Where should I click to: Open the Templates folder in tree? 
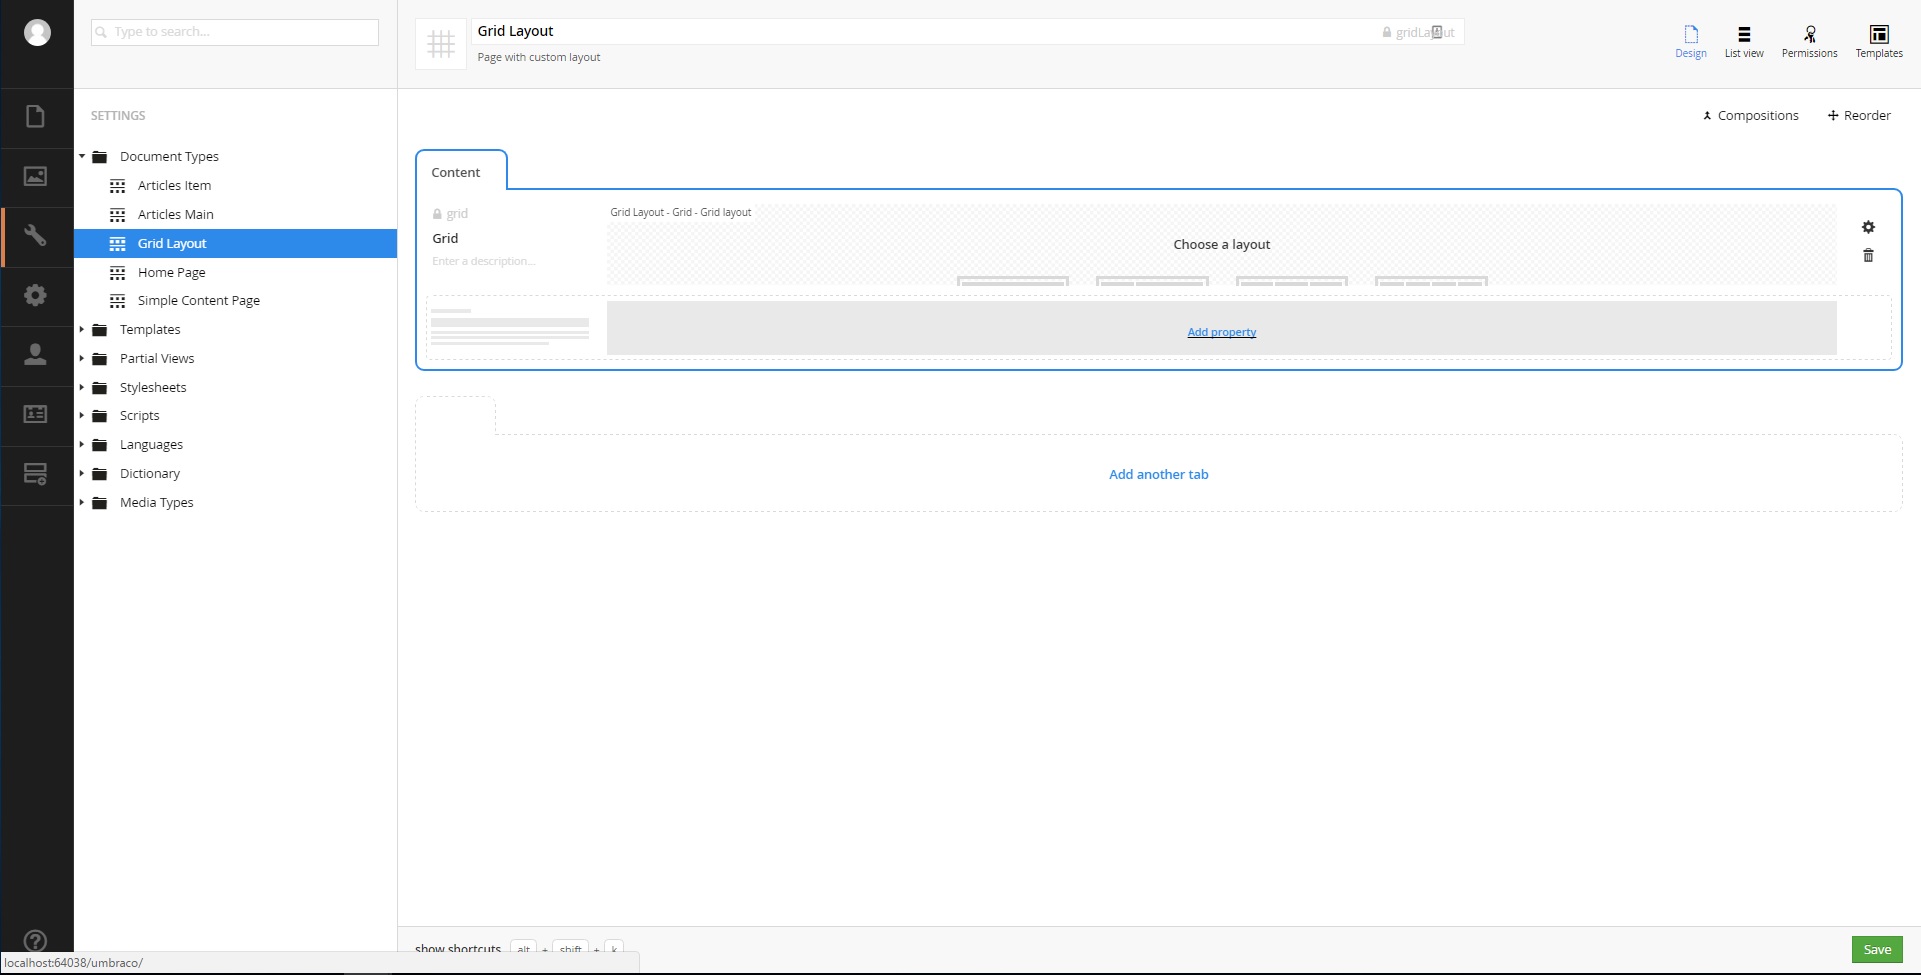[150, 330]
